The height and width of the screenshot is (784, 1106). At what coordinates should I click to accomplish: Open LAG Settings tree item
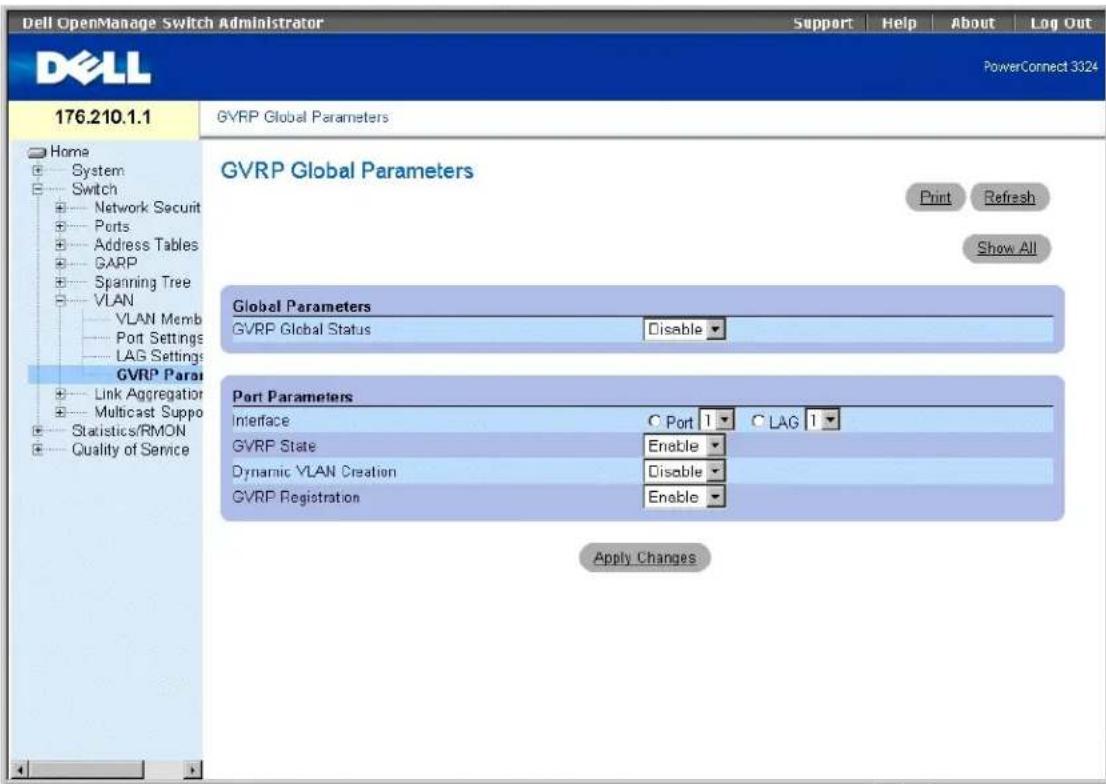pyautogui.click(x=159, y=356)
